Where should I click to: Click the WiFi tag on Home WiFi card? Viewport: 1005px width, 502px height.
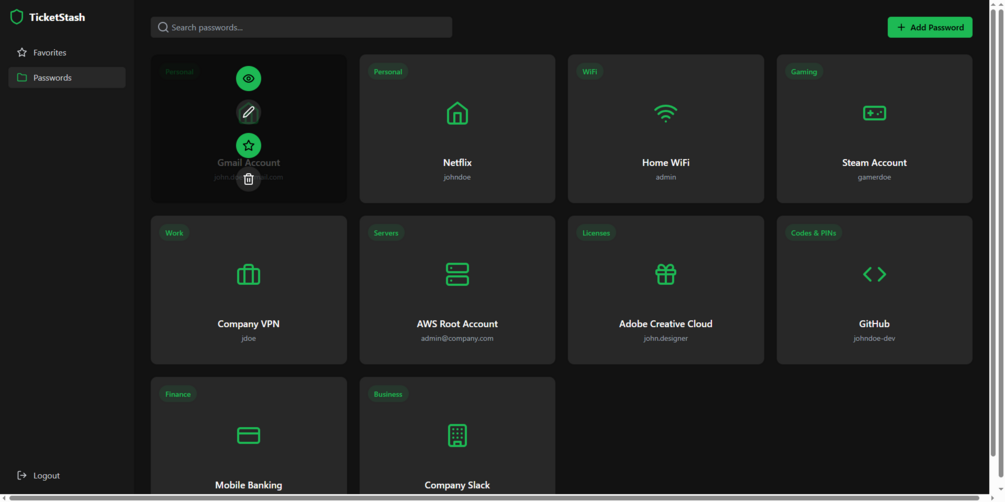tap(590, 72)
